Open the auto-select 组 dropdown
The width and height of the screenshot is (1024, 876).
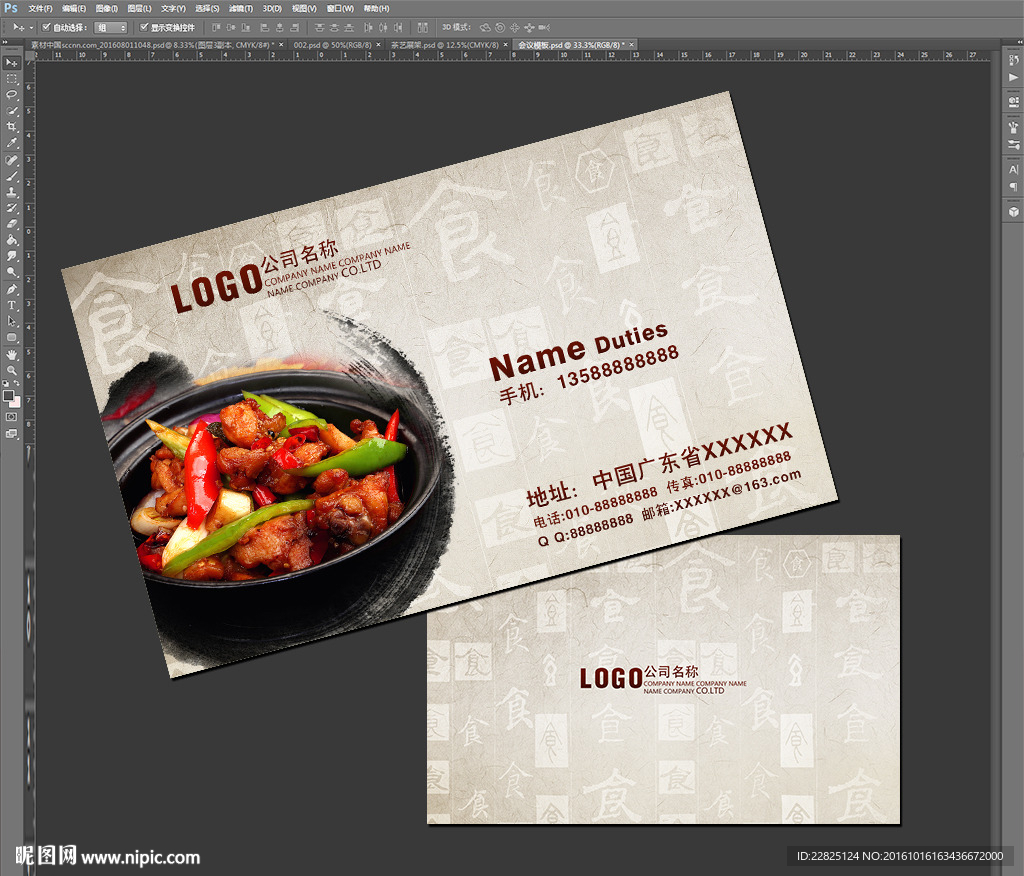110,27
